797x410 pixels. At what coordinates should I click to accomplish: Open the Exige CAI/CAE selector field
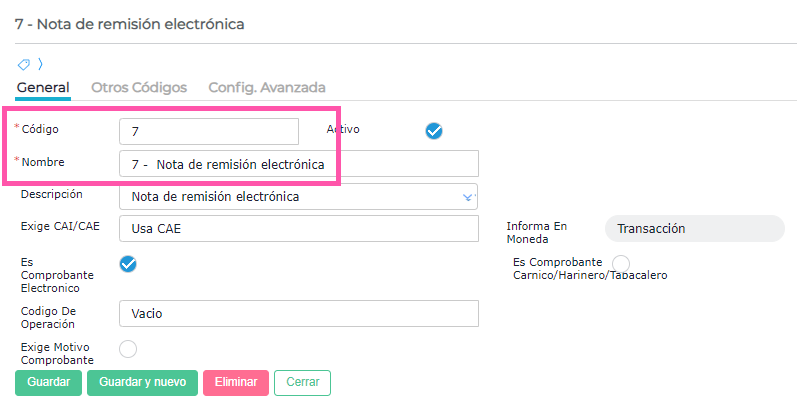point(298,229)
